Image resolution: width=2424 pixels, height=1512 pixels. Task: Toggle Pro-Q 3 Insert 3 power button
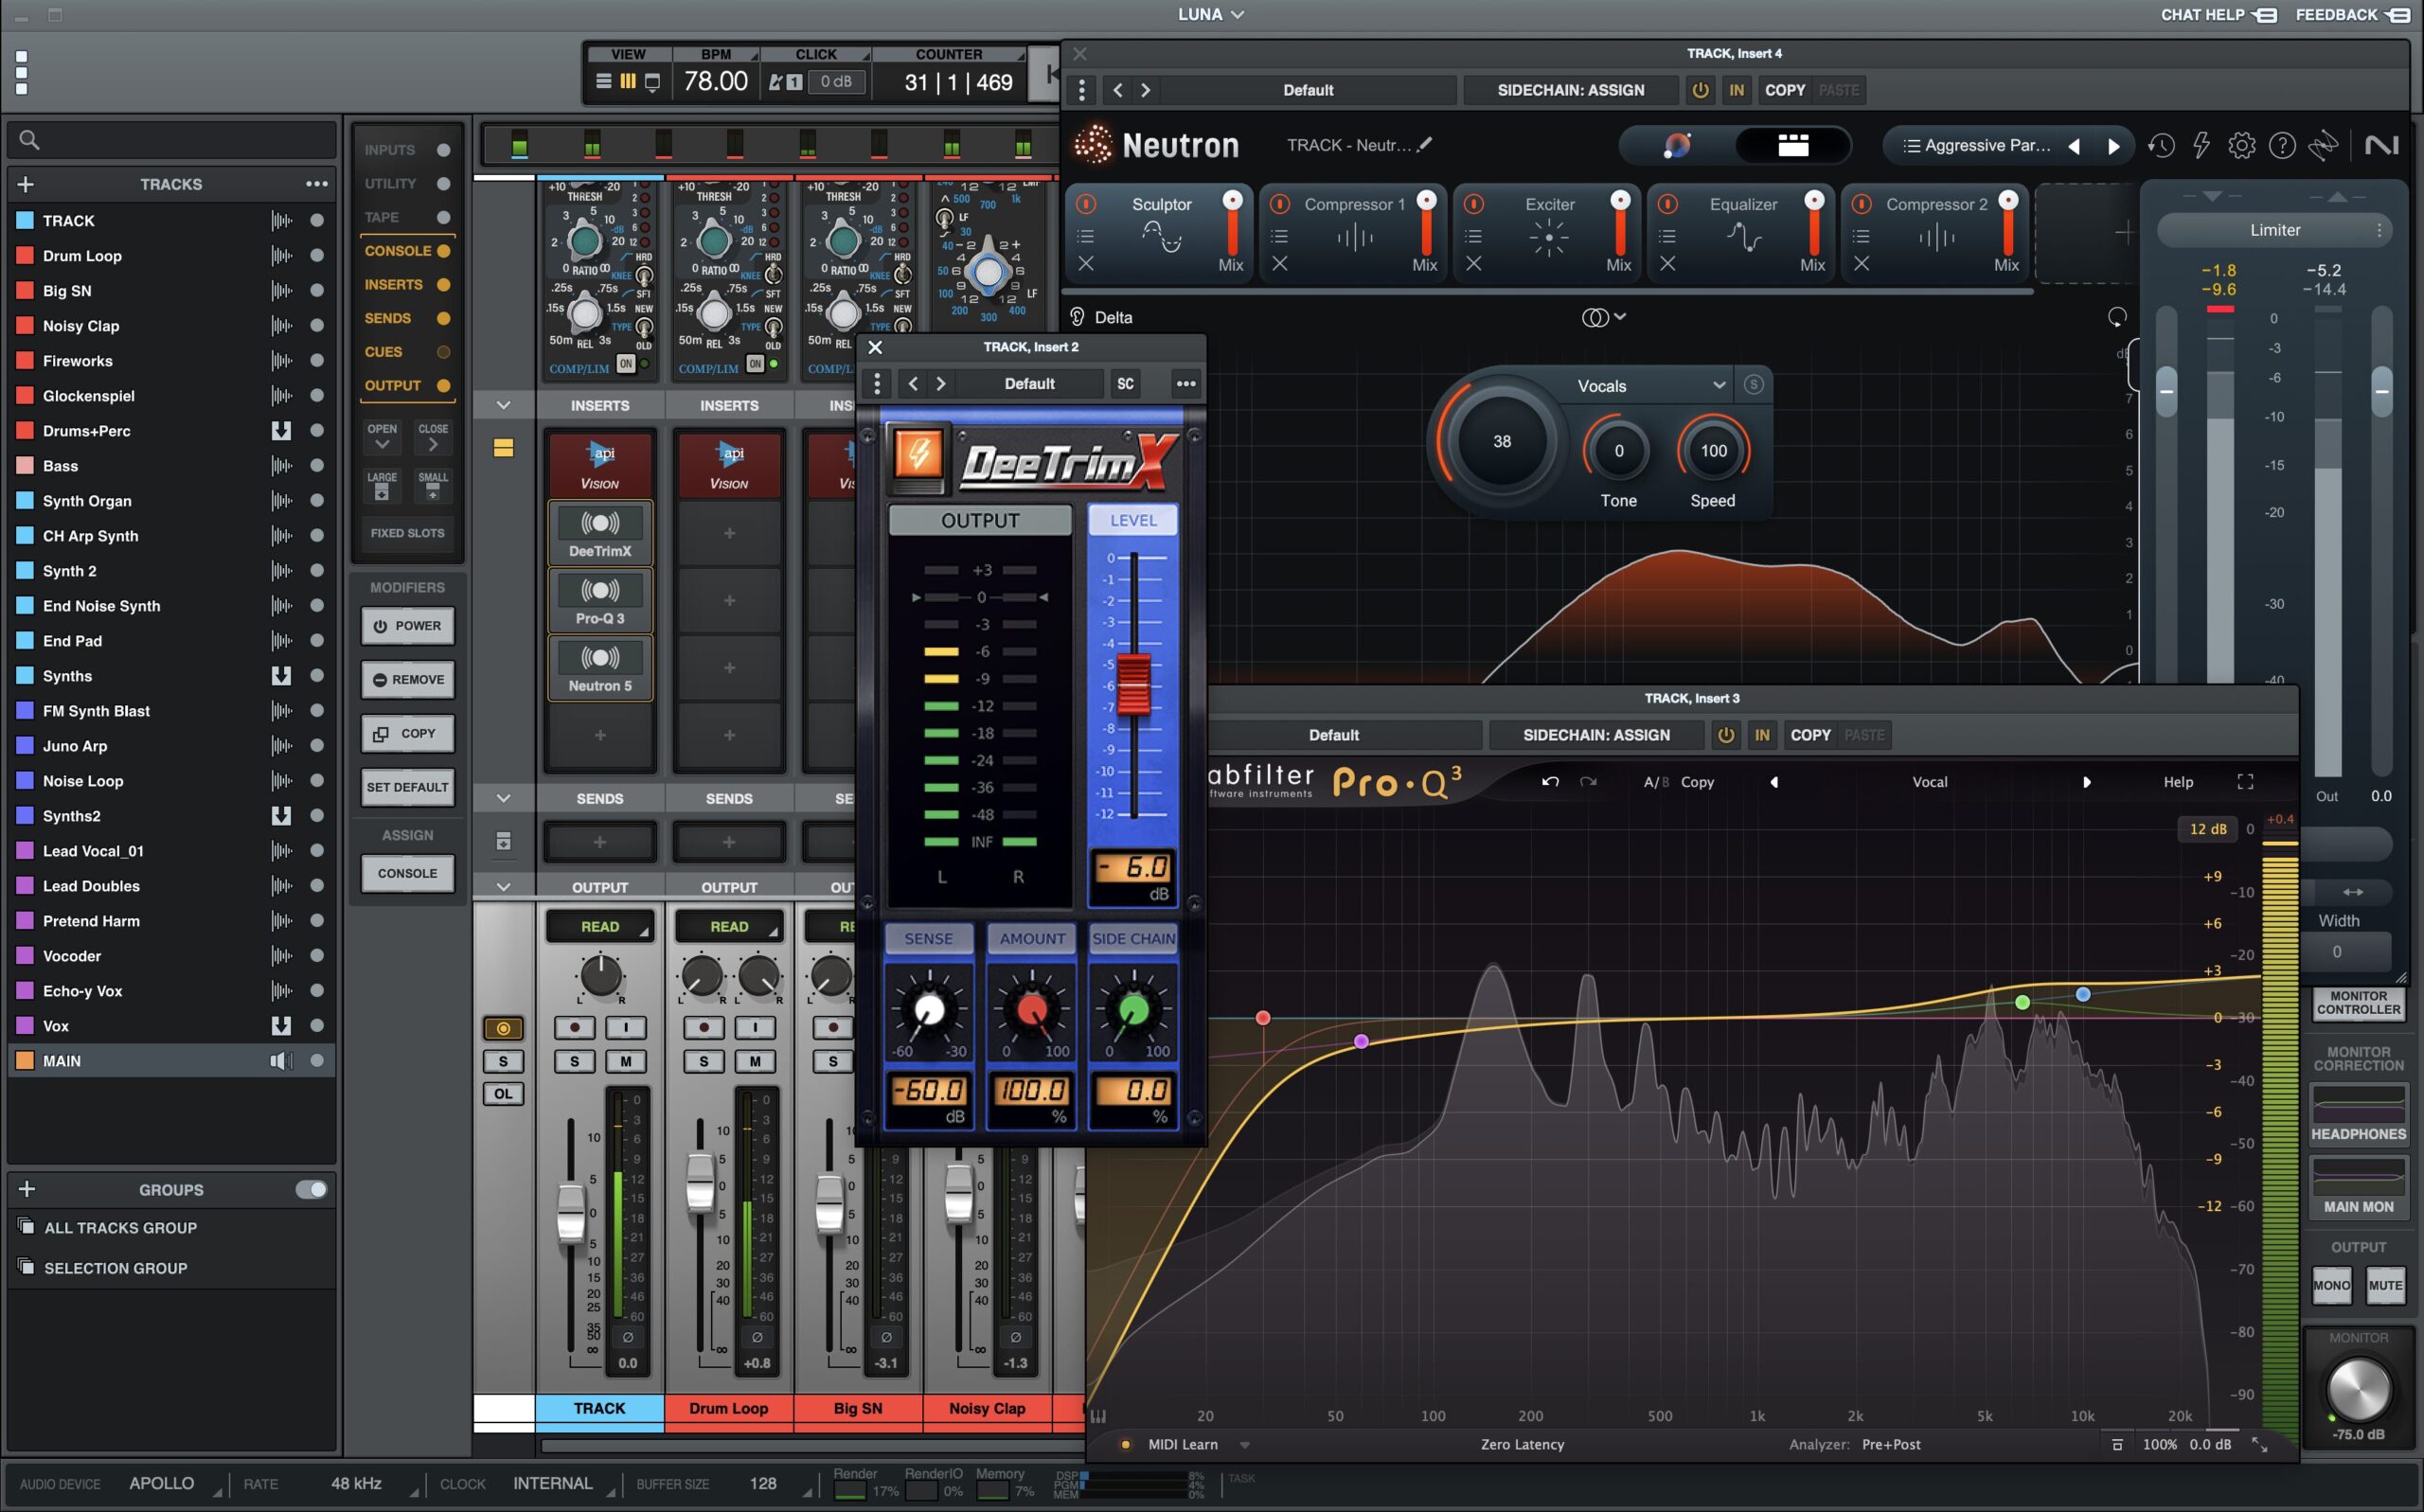[1726, 735]
